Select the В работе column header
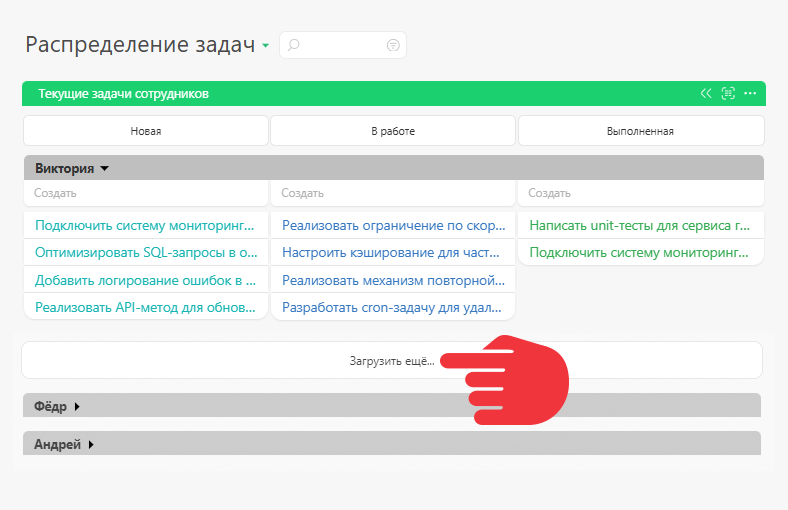 pyautogui.click(x=393, y=131)
